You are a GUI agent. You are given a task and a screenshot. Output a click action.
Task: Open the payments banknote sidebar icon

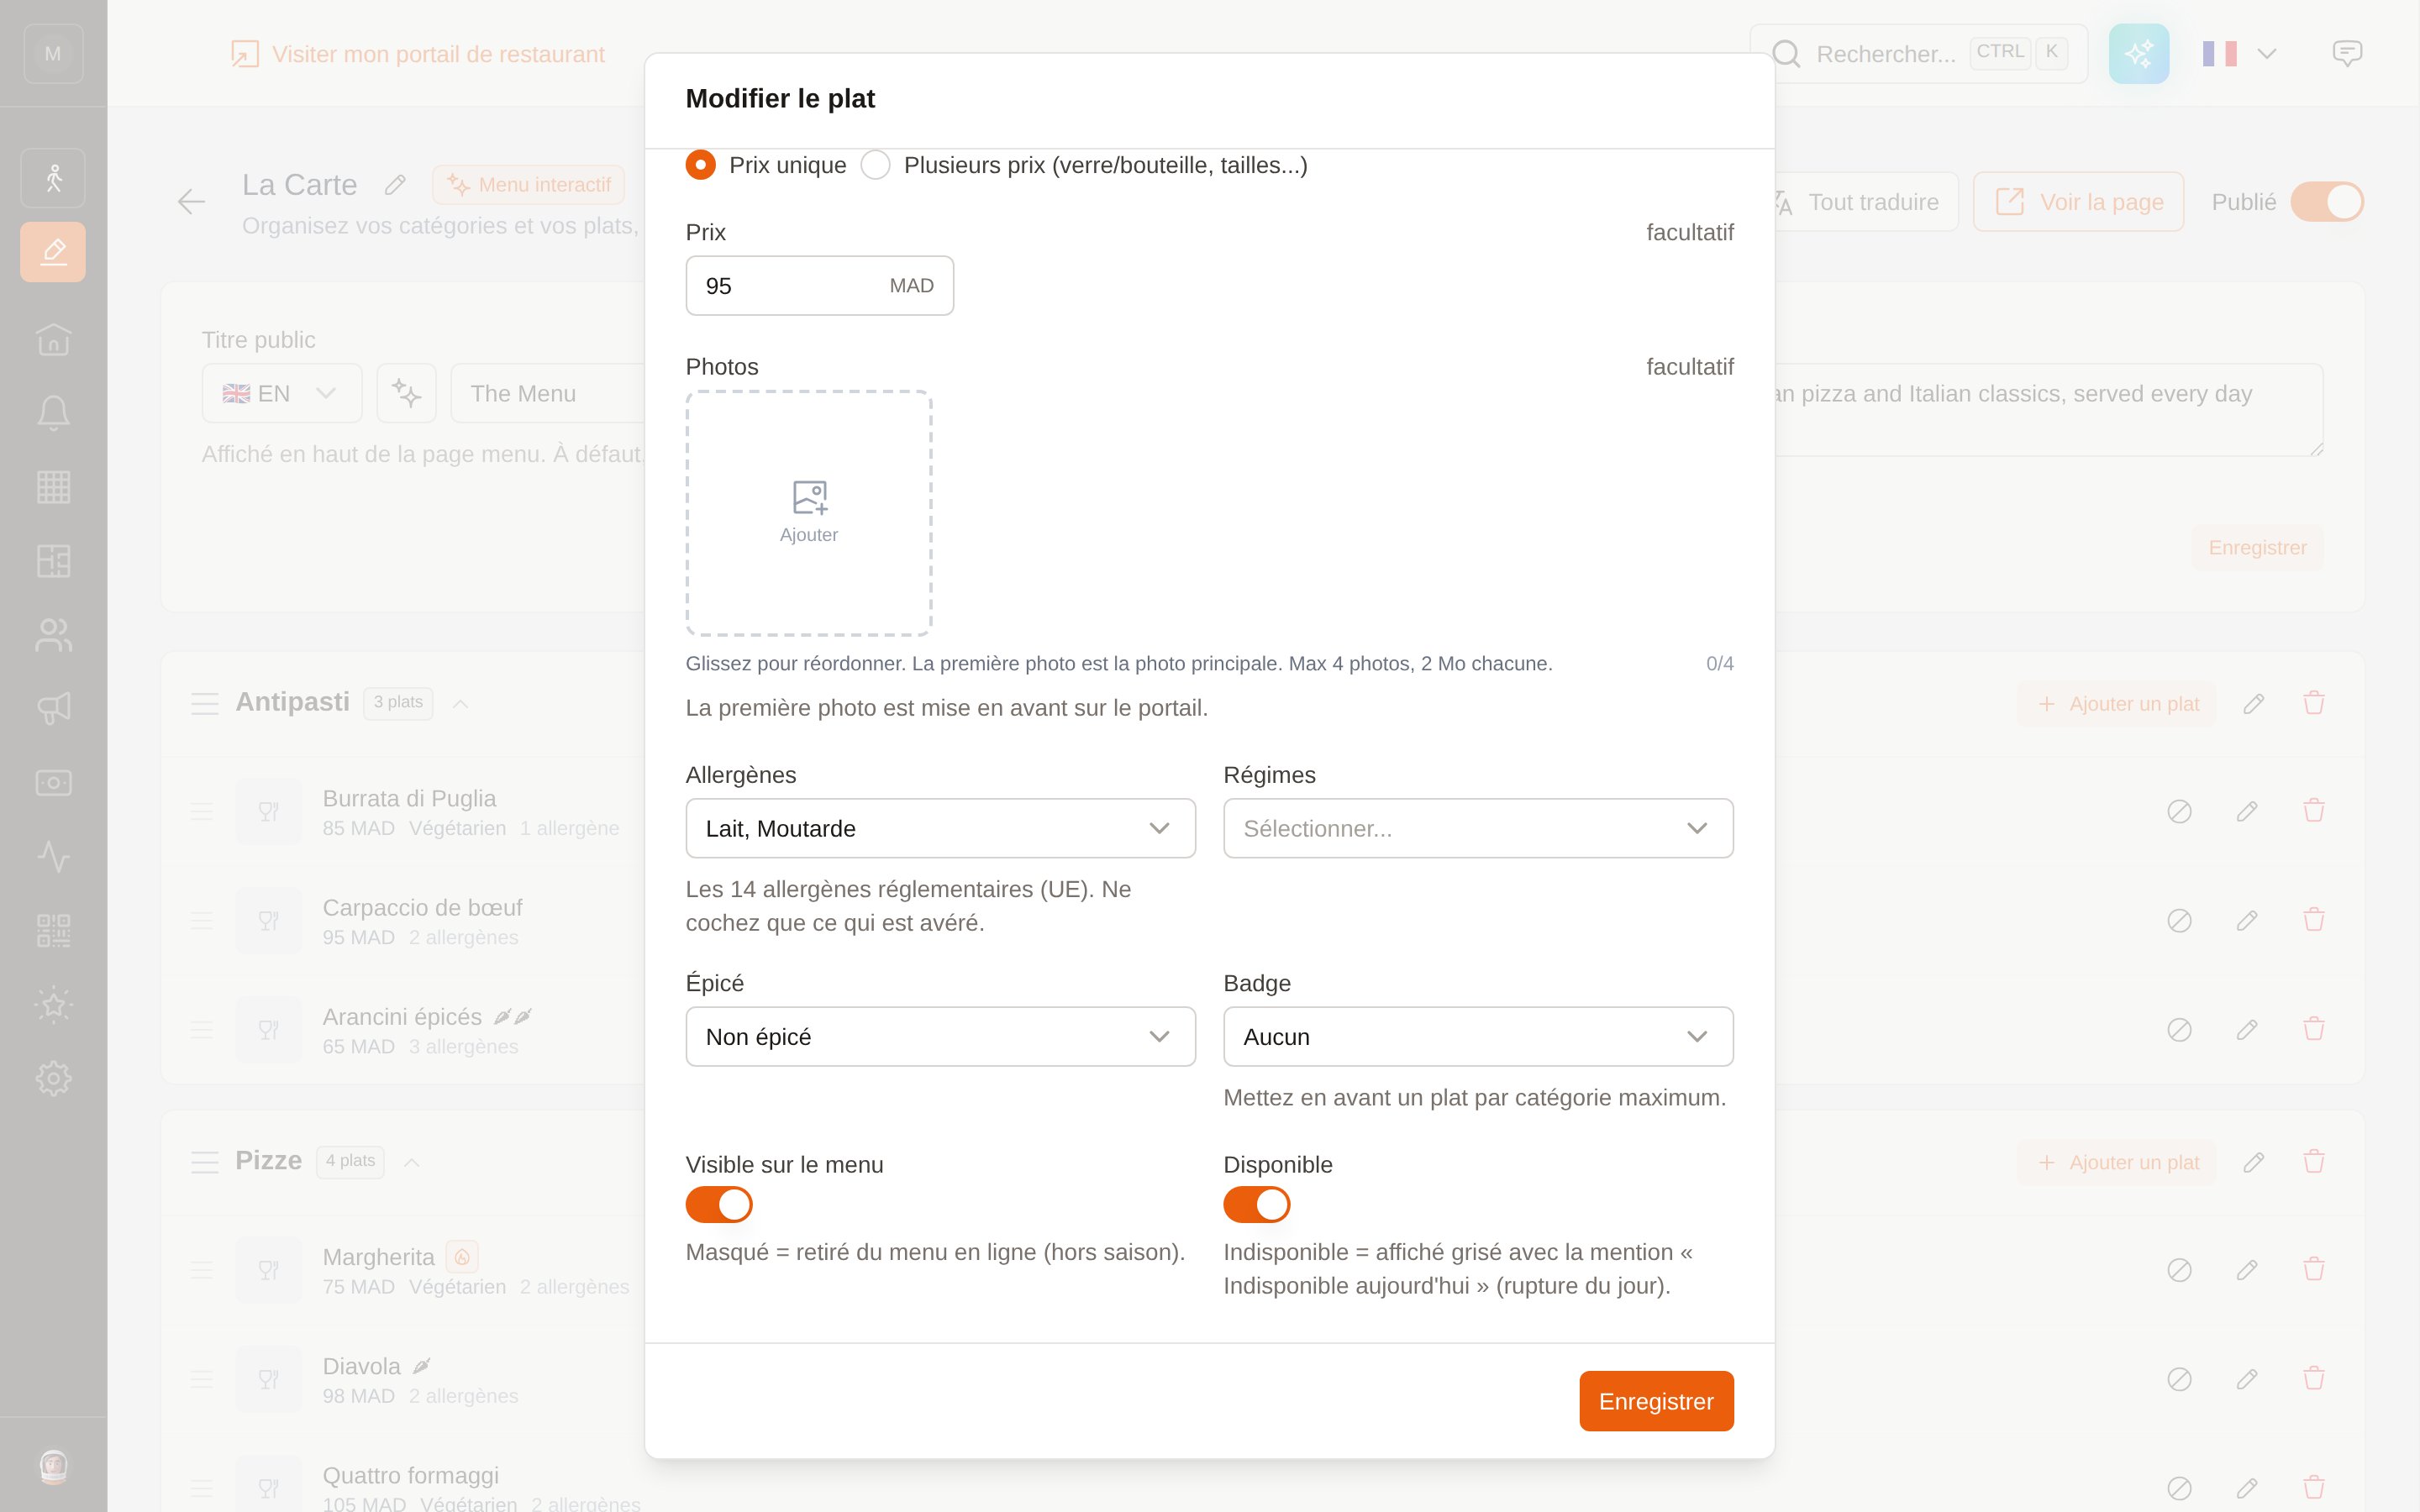tap(53, 783)
